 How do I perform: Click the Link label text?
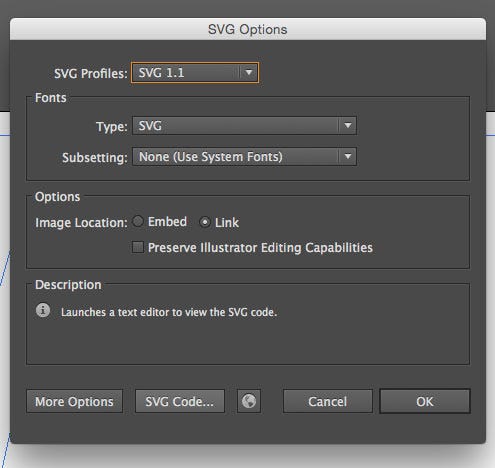click(x=227, y=222)
